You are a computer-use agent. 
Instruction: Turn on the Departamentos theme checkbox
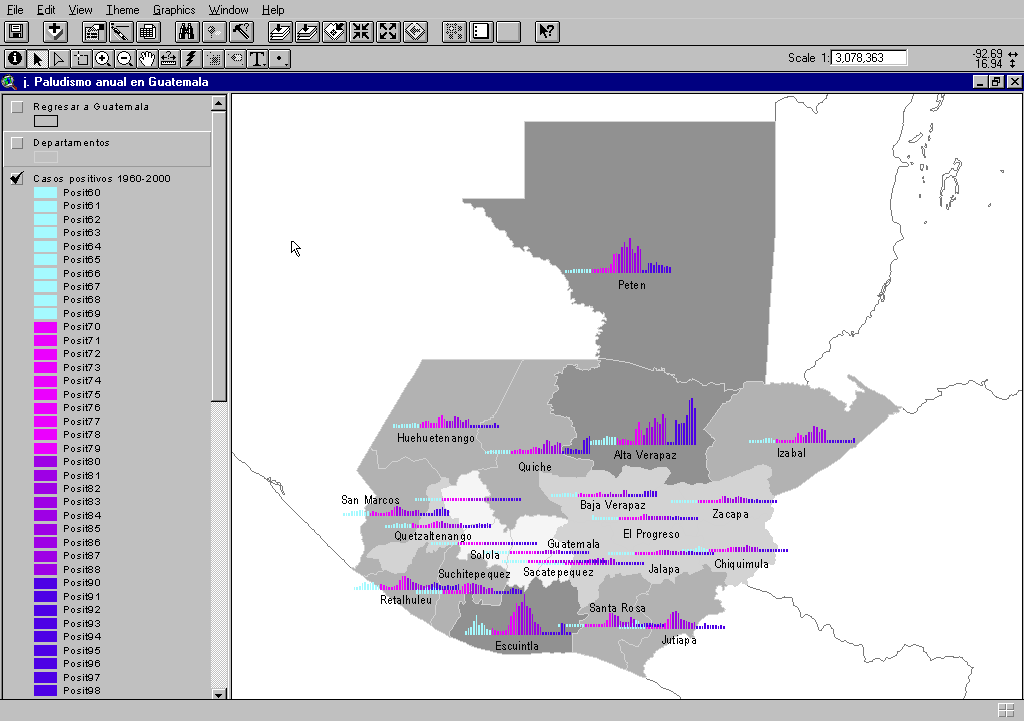point(17,143)
